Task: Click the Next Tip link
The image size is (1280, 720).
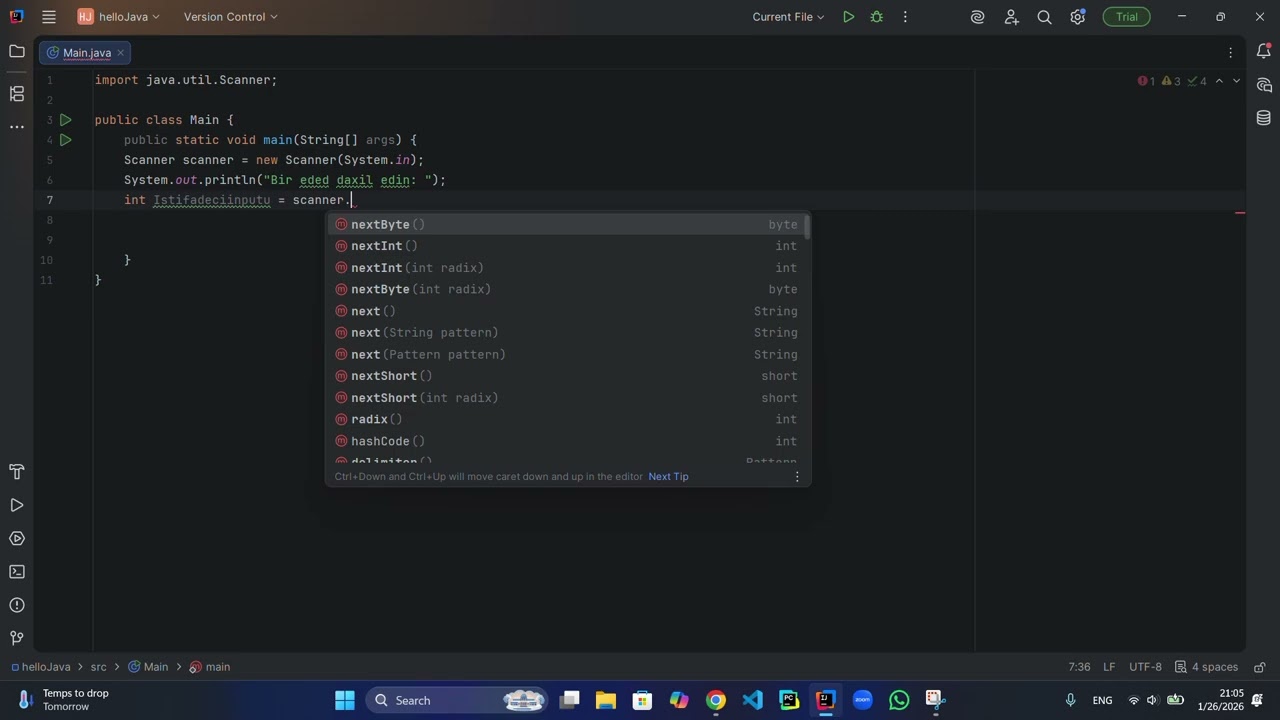Action: 668,476
